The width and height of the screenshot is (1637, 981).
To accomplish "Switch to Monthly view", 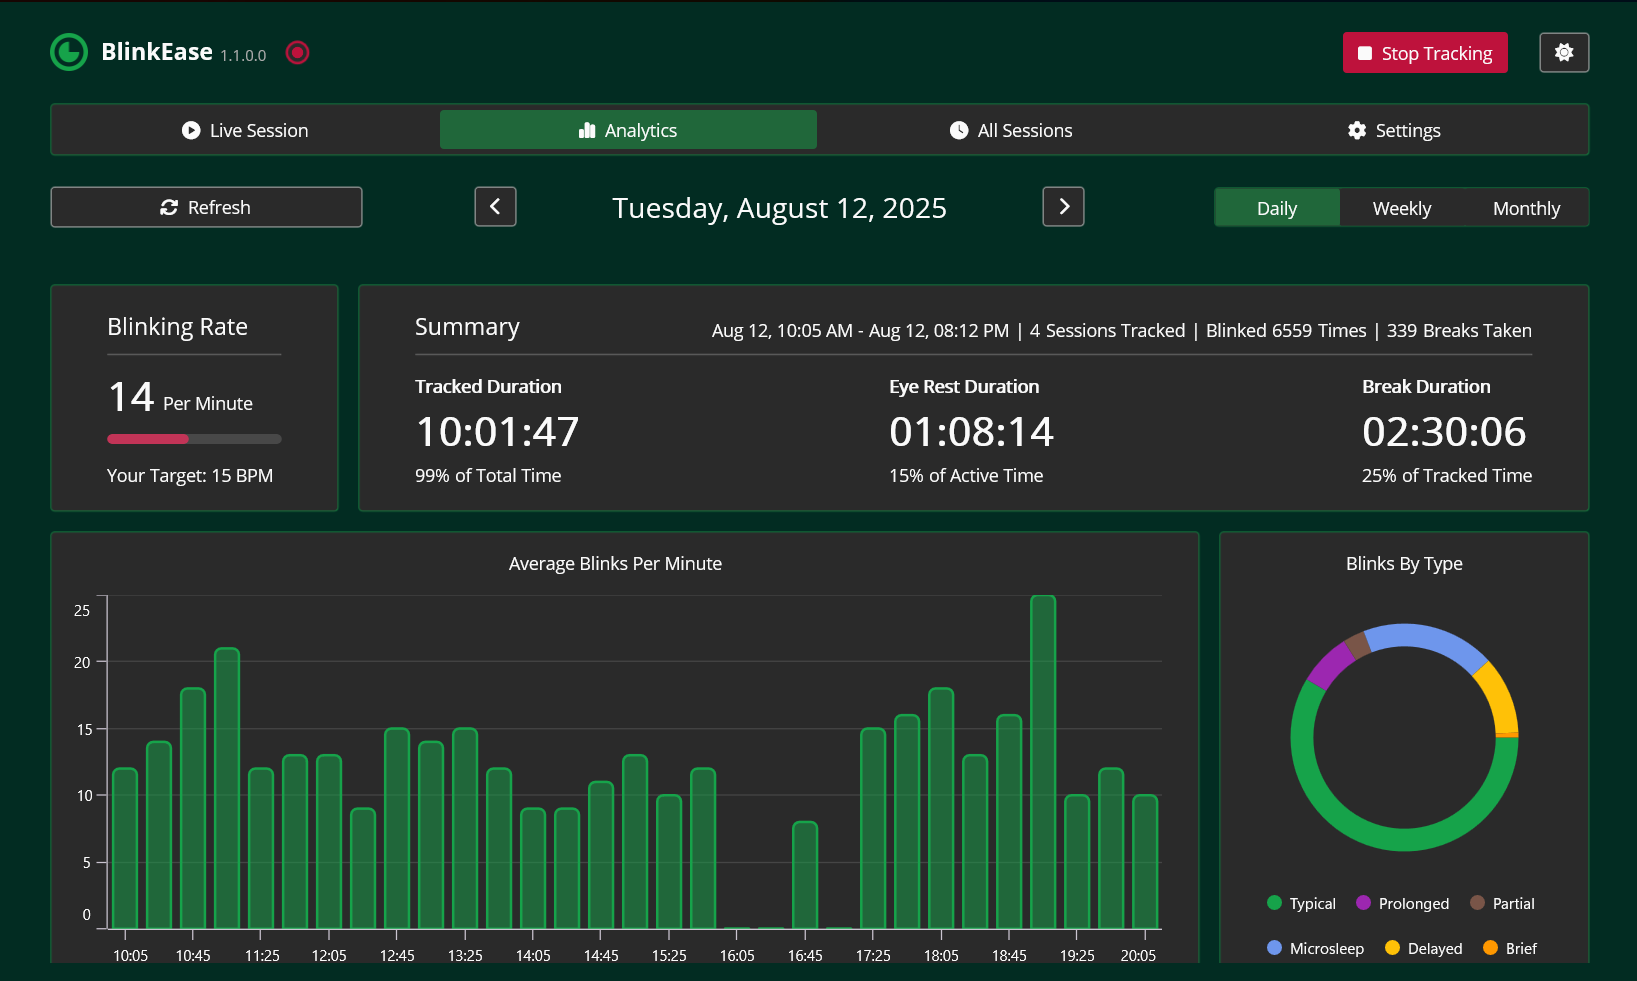I will click(1526, 208).
